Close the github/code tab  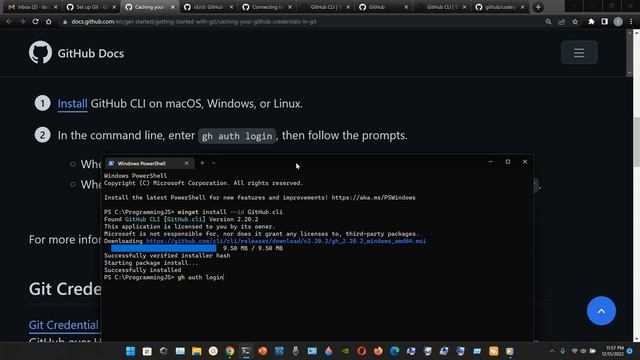pyautogui.click(x=522, y=7)
